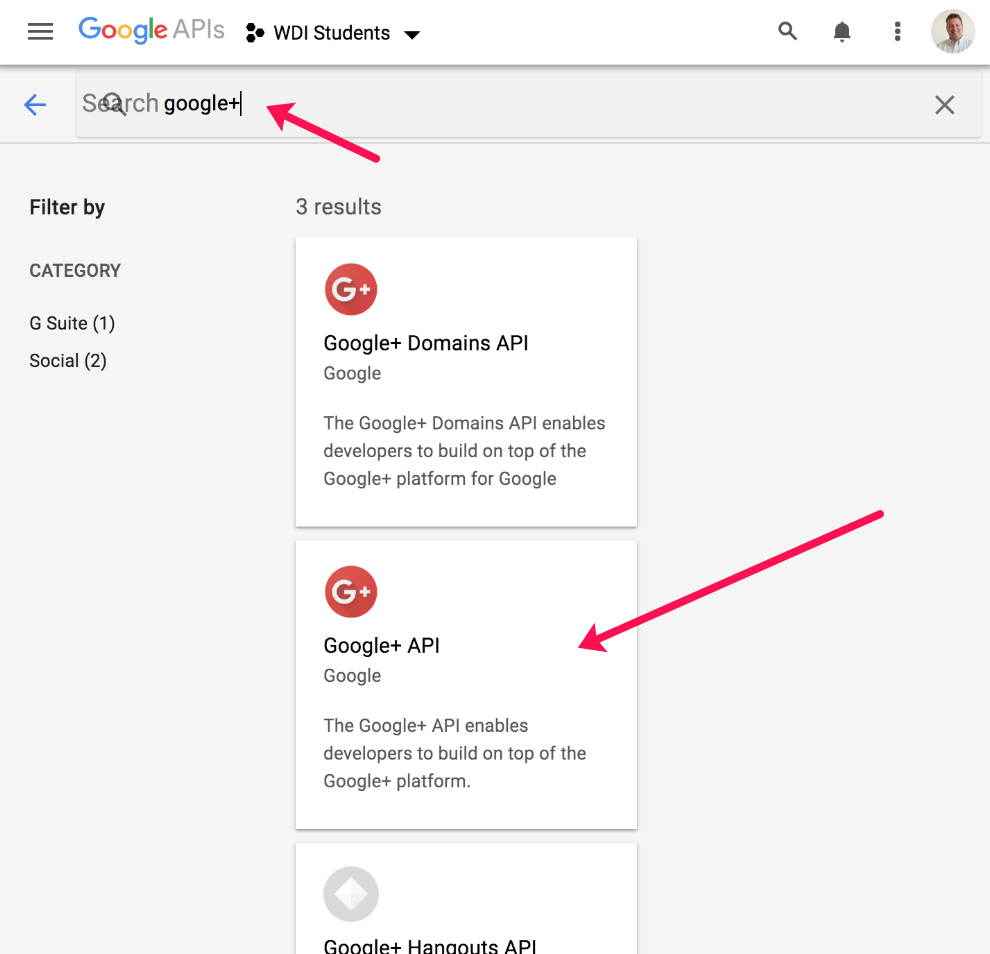Screen dimensions: 990x954
Task: Click the Google APIs logo
Action: pos(151,31)
